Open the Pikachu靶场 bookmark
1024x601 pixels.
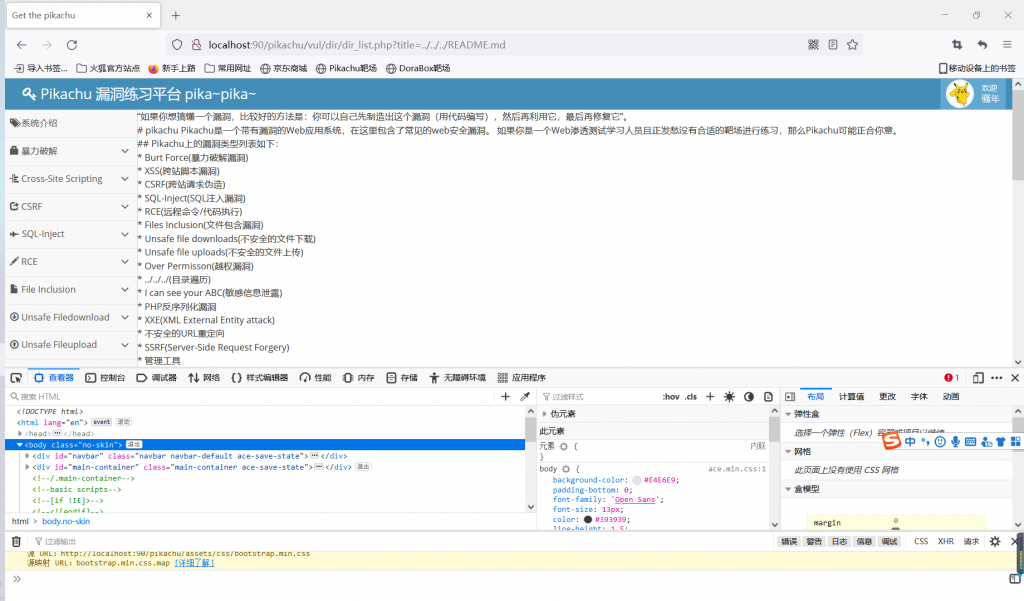346,68
